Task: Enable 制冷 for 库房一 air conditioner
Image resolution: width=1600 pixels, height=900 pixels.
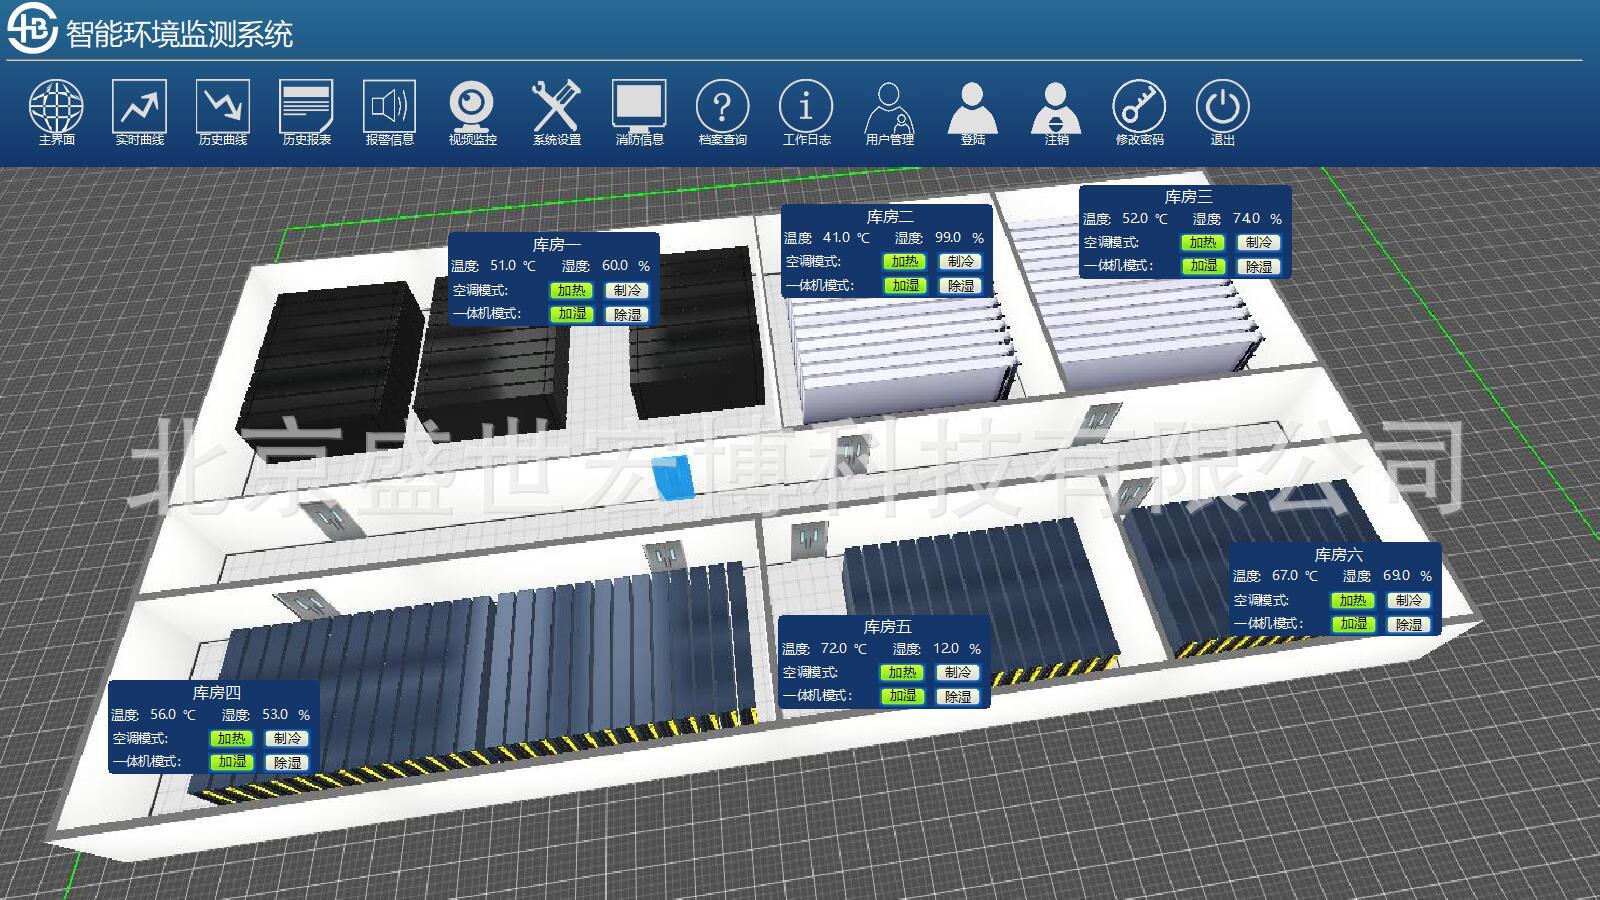Action: pos(628,290)
